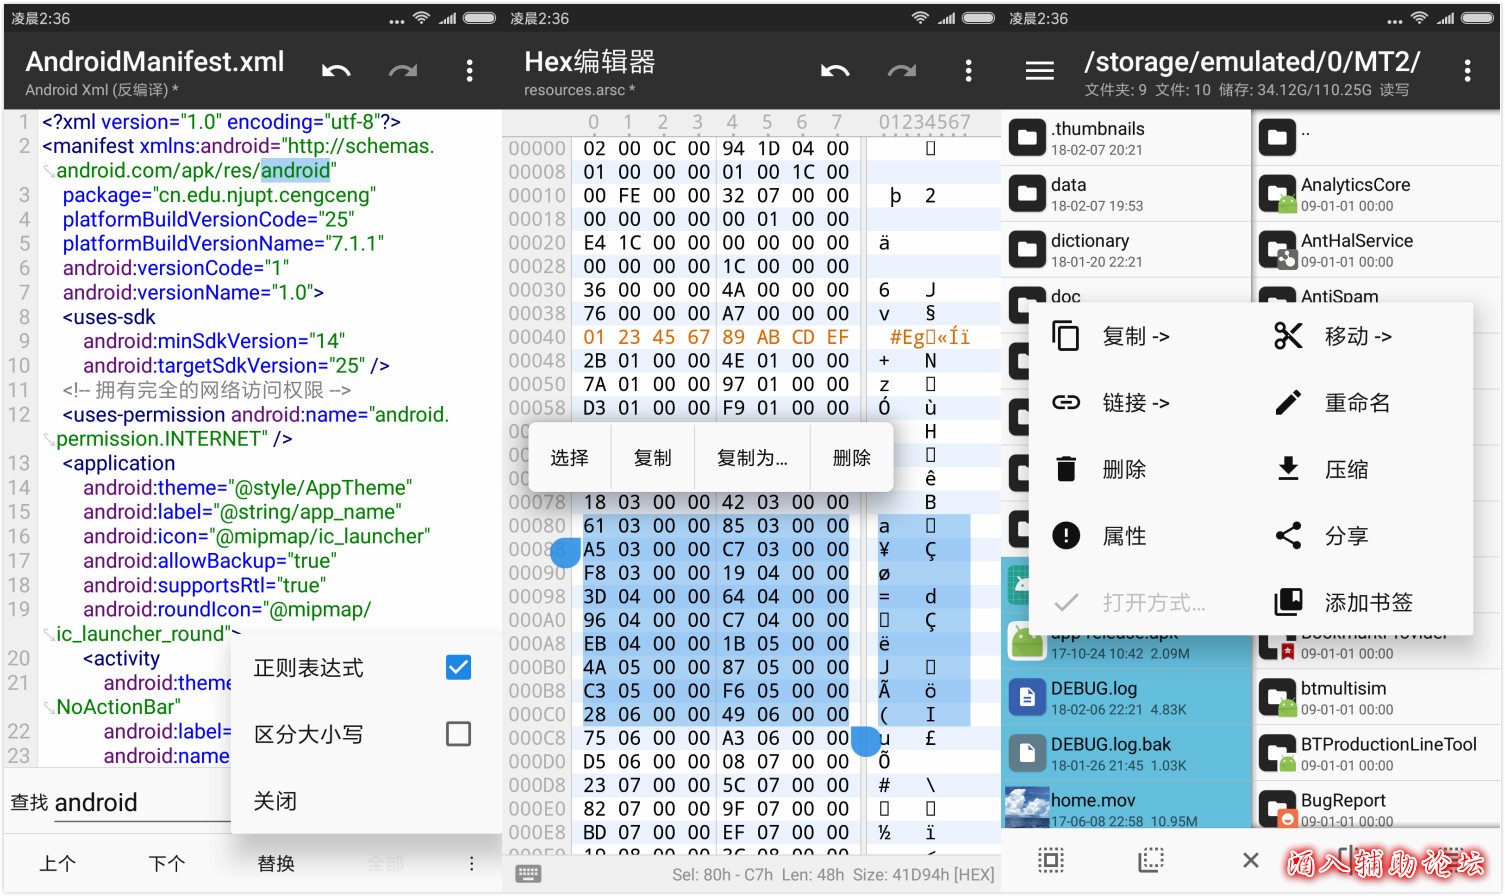Focus the 查找 search field containing android
Screen dimensions: 1505x896
142,803
